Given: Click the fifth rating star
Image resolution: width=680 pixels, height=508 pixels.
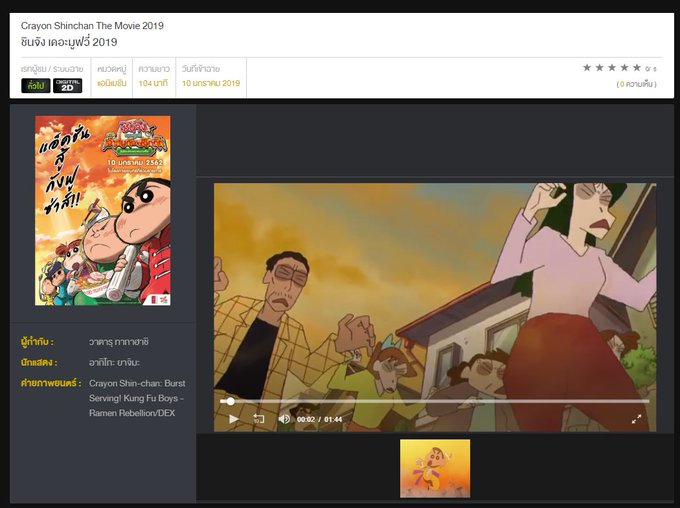Looking at the screenshot, I should (x=637, y=67).
